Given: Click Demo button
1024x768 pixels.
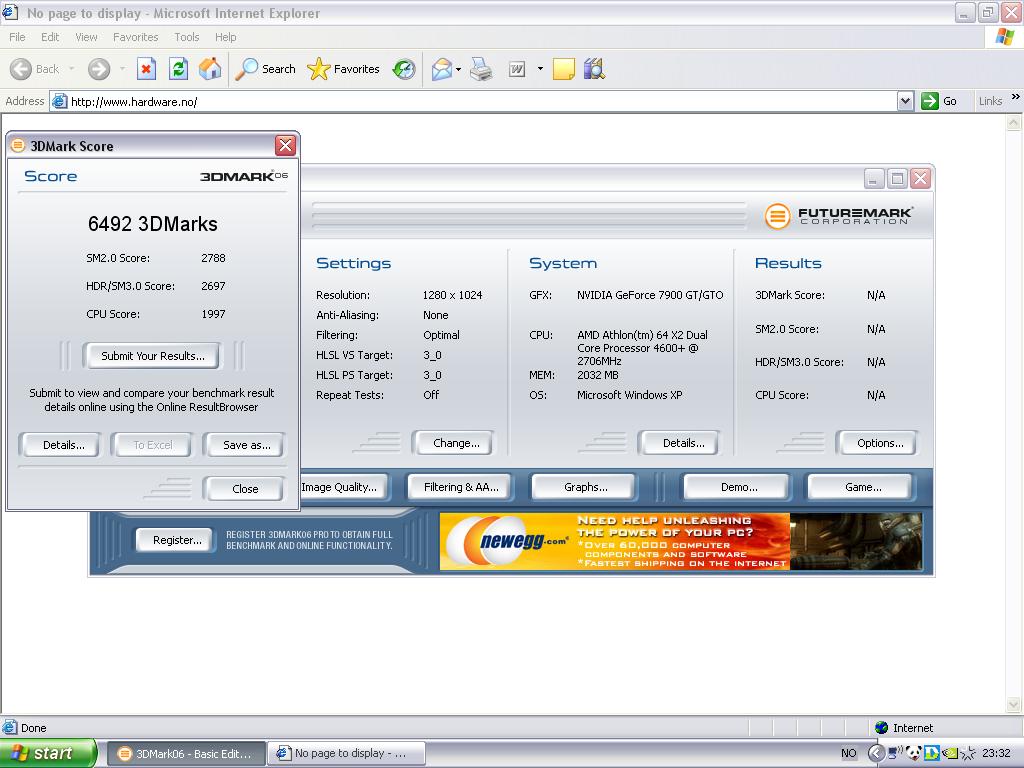Looking at the screenshot, I should [739, 487].
